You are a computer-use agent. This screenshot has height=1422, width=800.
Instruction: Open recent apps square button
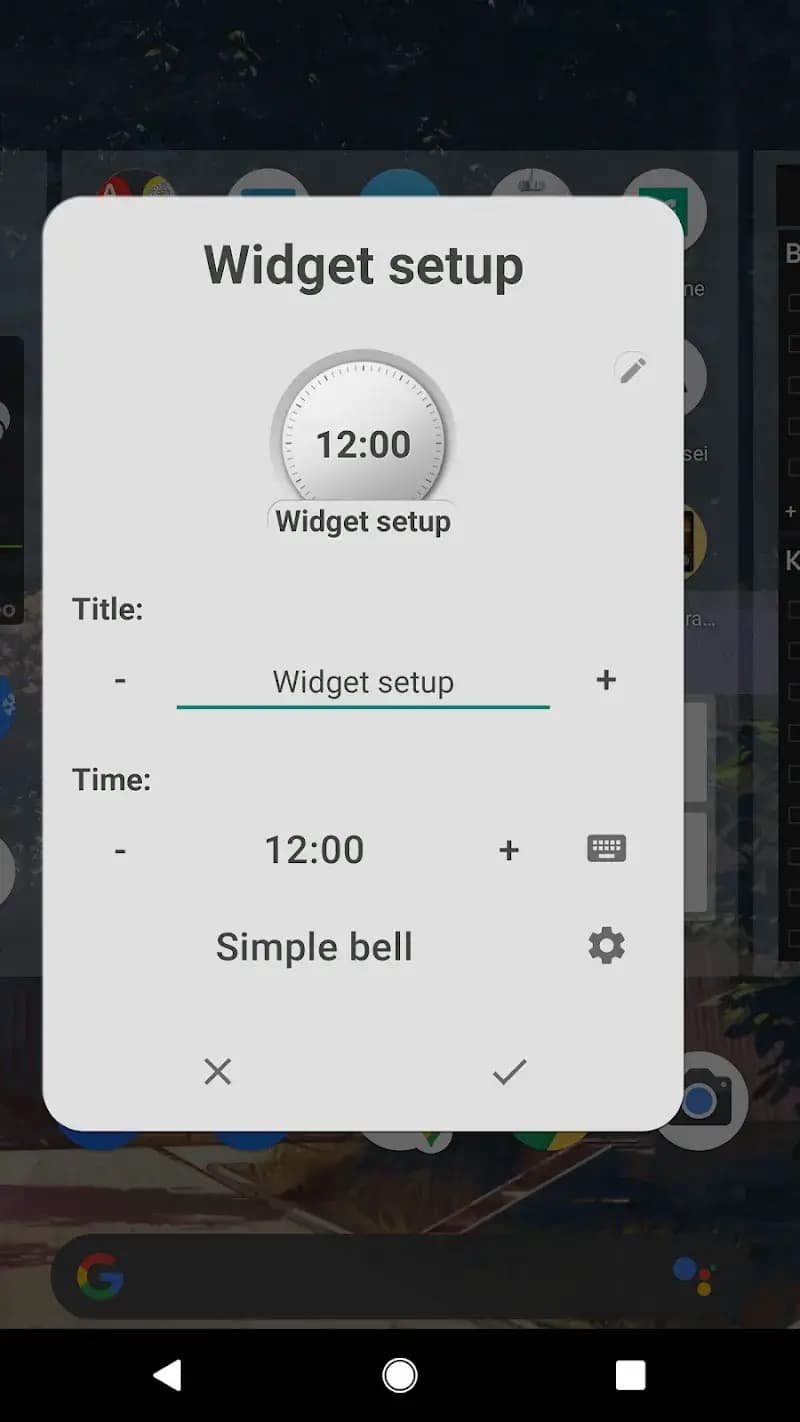pos(630,1375)
